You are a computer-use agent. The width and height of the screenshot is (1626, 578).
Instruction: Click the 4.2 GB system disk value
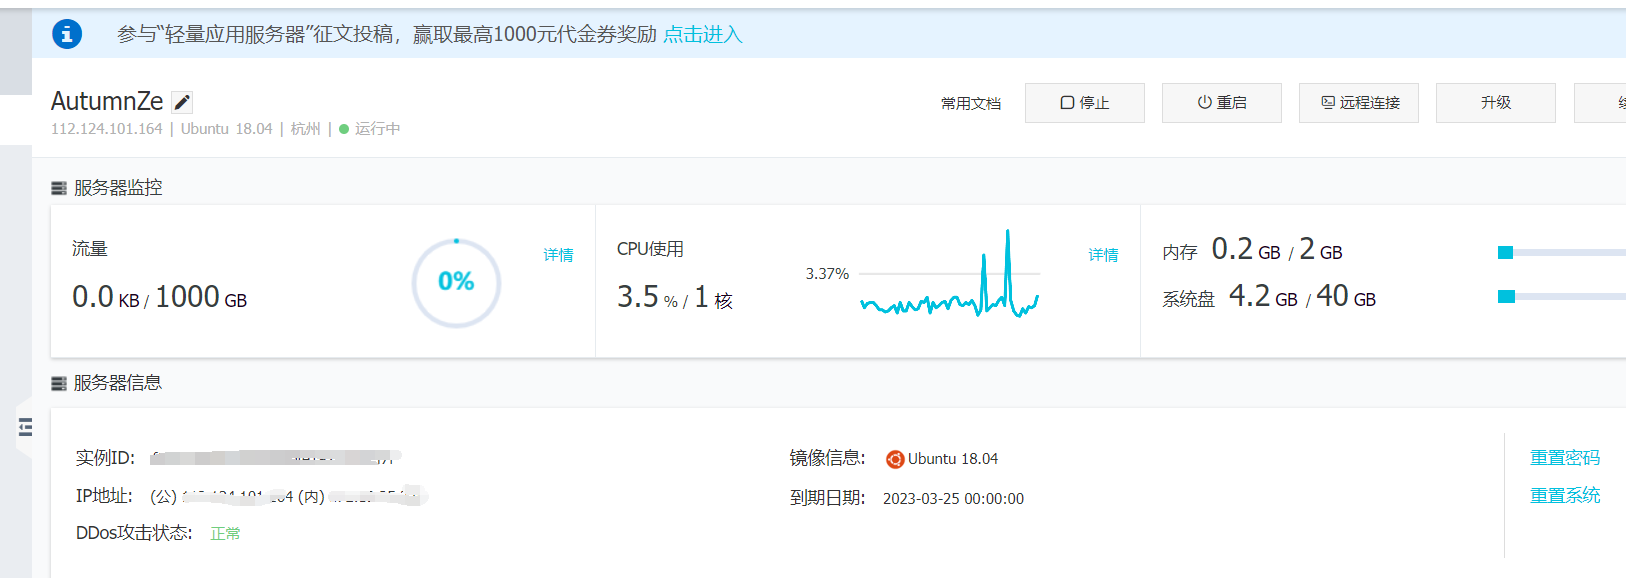click(1263, 296)
